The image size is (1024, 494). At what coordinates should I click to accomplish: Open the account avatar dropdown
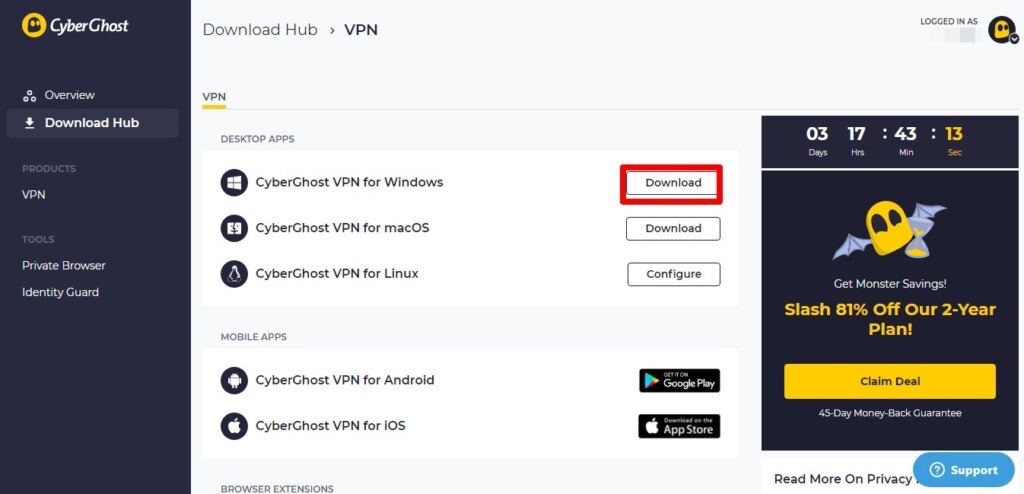1002,30
